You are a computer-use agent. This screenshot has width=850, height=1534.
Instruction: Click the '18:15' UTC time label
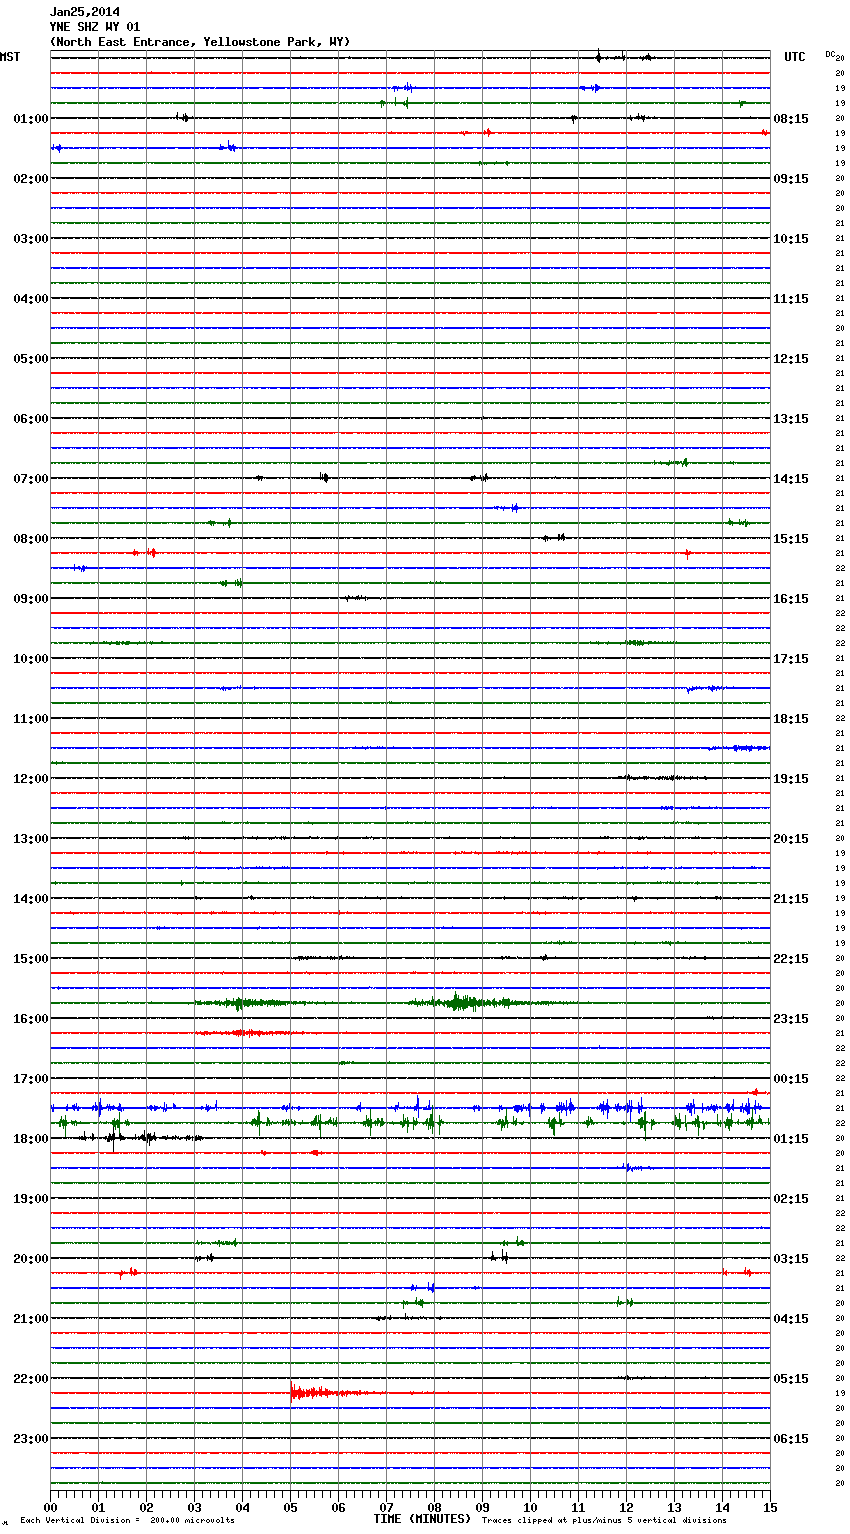pos(791,719)
